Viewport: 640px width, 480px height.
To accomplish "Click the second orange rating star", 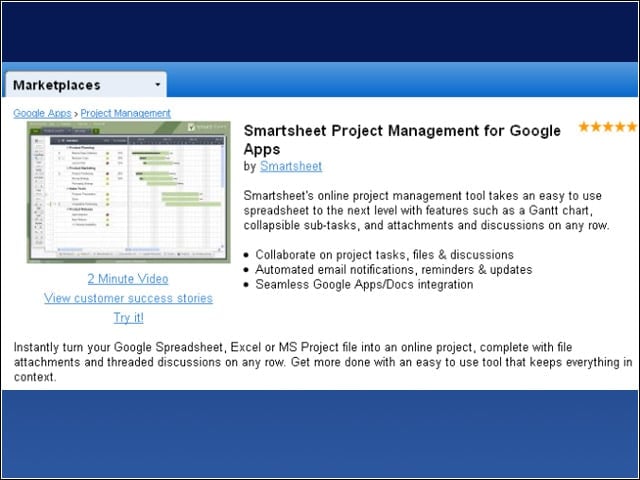I will [x=596, y=127].
